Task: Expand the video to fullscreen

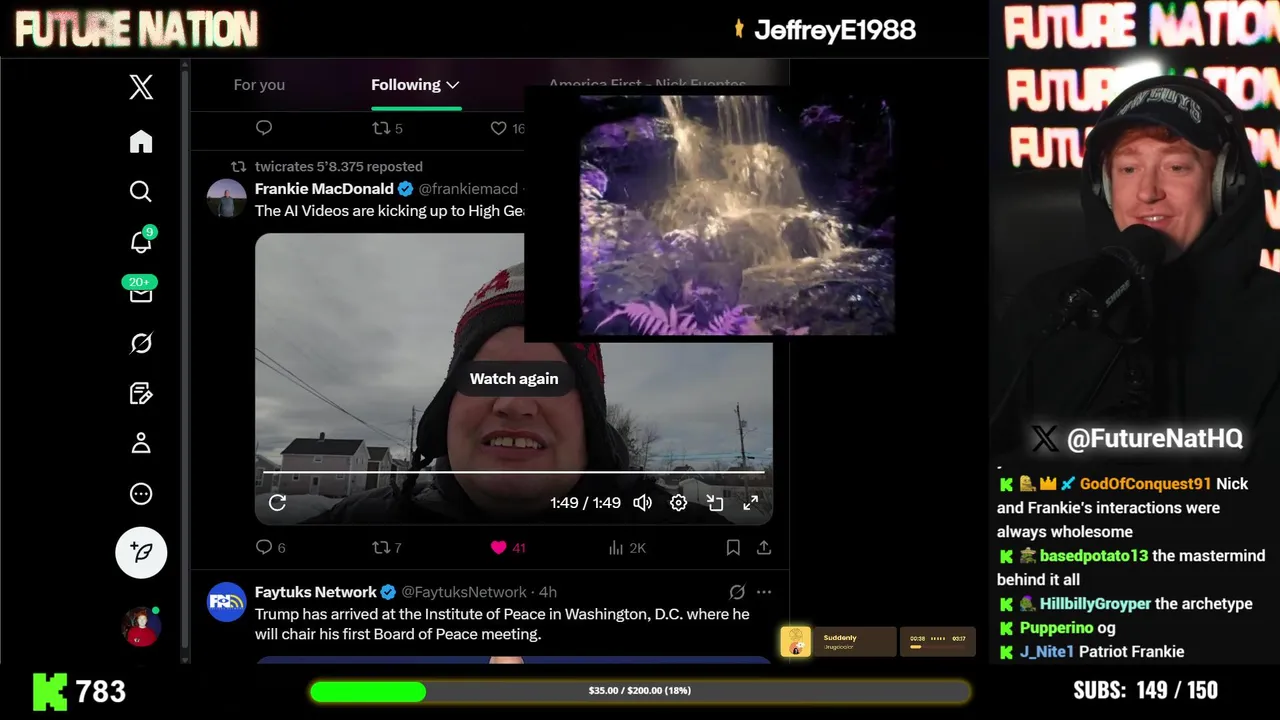Action: tap(751, 503)
